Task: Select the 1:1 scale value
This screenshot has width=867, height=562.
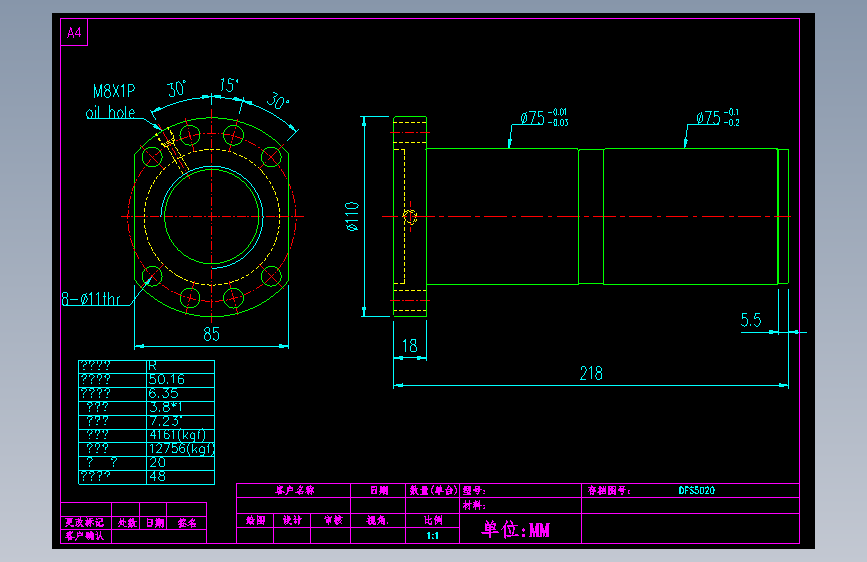Action: pyautogui.click(x=432, y=535)
